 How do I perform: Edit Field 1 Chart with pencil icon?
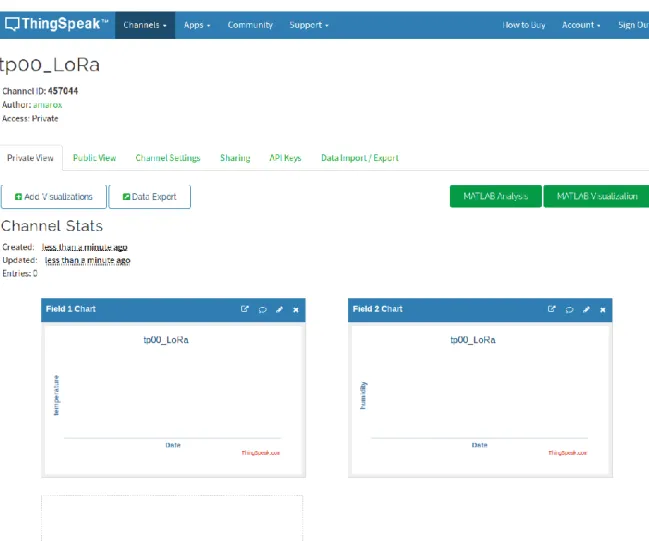tap(279, 309)
